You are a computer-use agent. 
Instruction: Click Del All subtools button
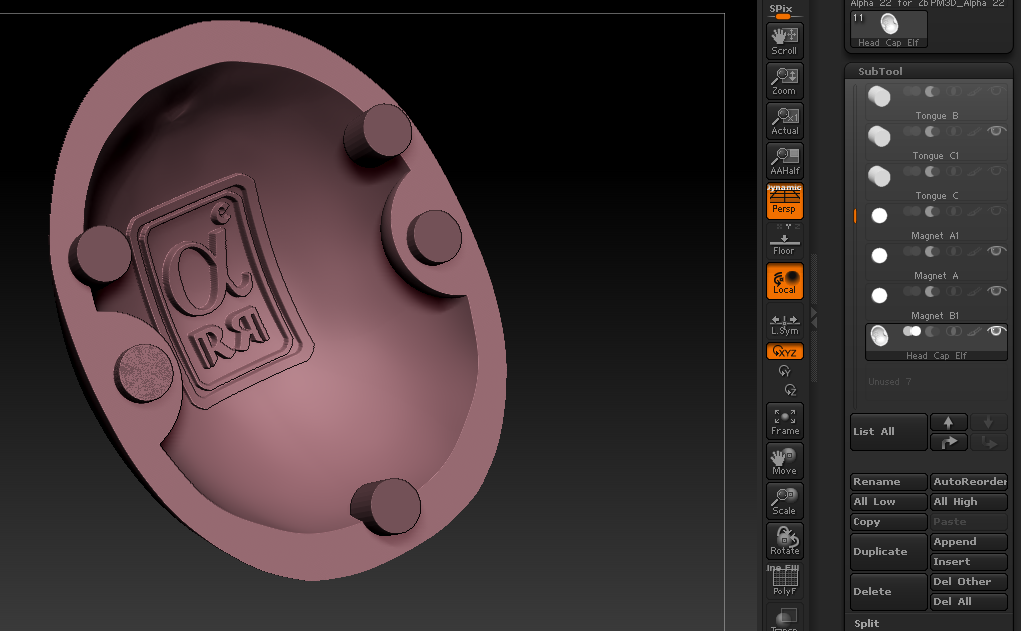point(969,602)
